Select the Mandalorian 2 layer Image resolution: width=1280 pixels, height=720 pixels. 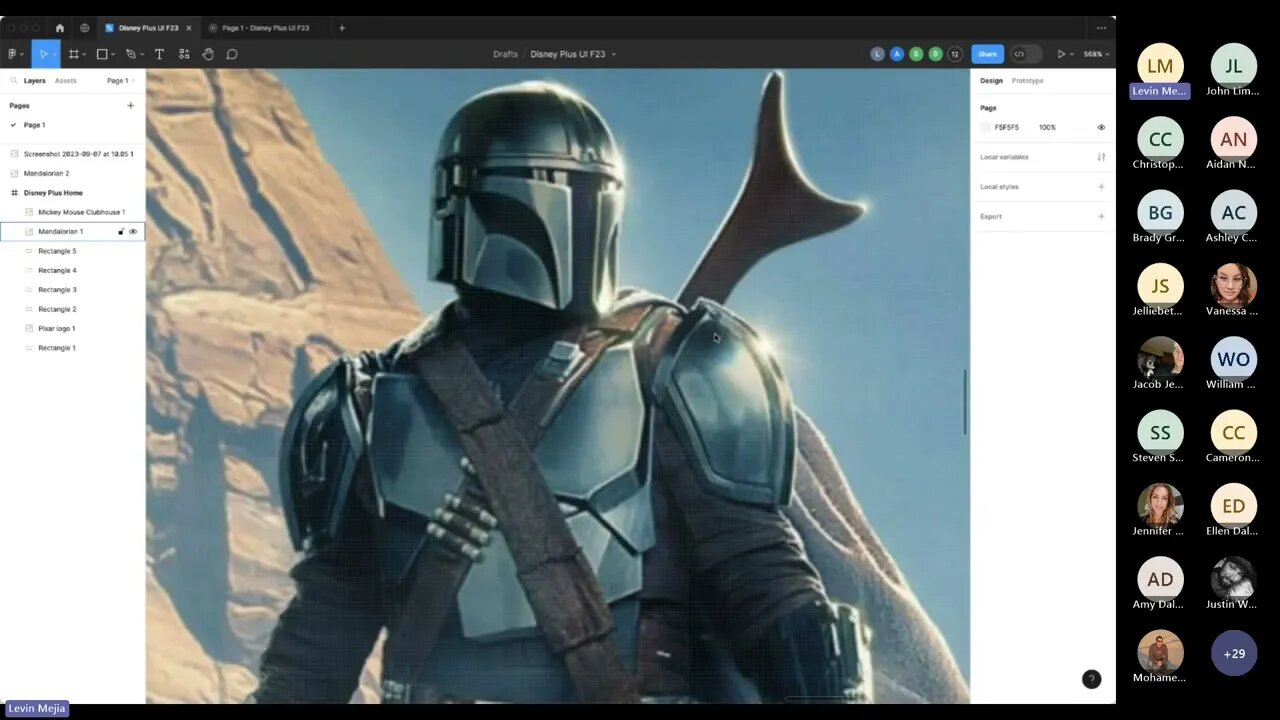(72, 174)
